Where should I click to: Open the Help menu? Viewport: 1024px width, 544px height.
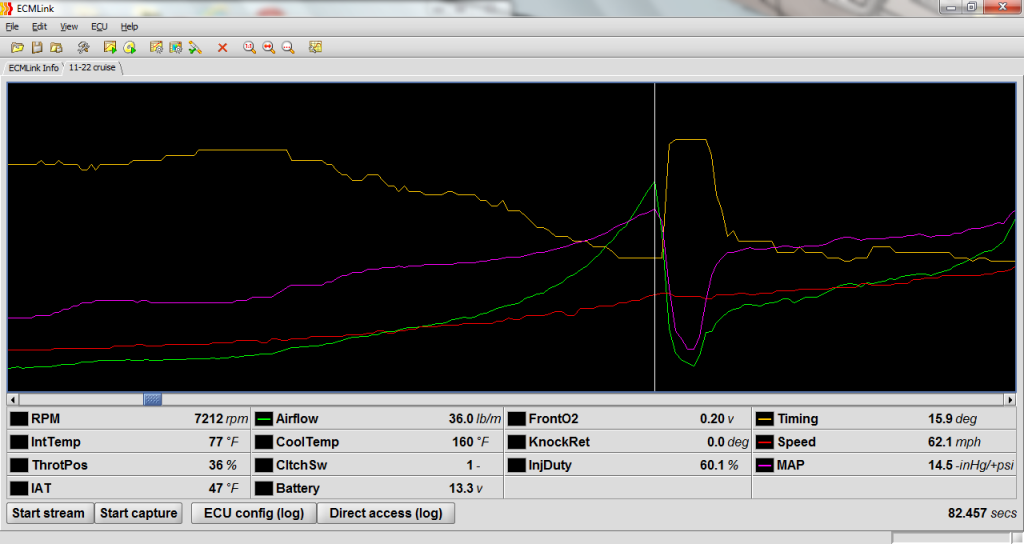pos(129,27)
